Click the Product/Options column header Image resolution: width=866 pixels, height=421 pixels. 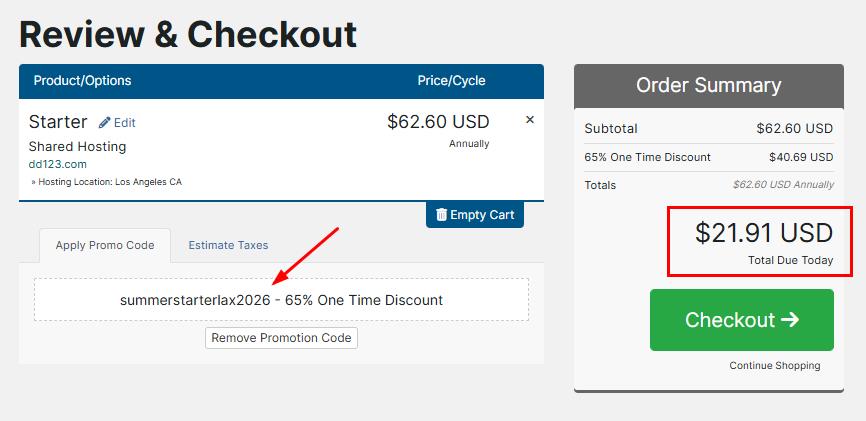coord(82,81)
